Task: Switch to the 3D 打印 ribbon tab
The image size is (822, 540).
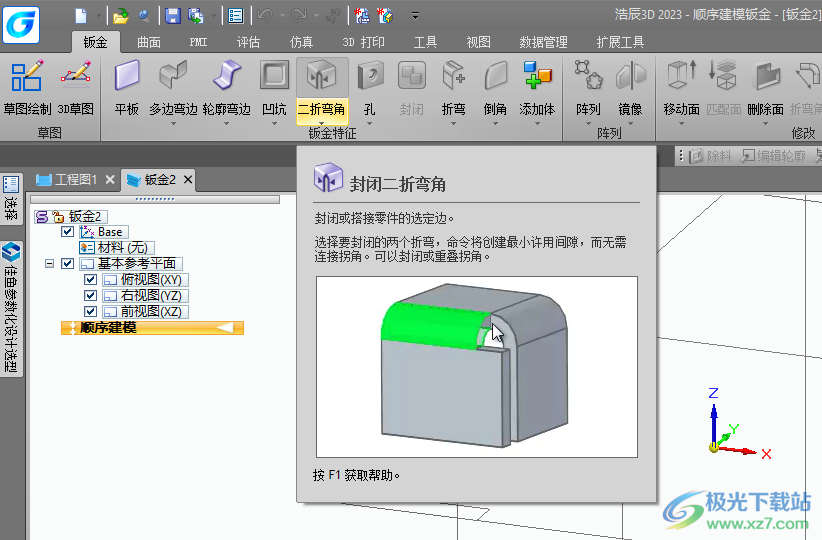Action: click(x=363, y=42)
